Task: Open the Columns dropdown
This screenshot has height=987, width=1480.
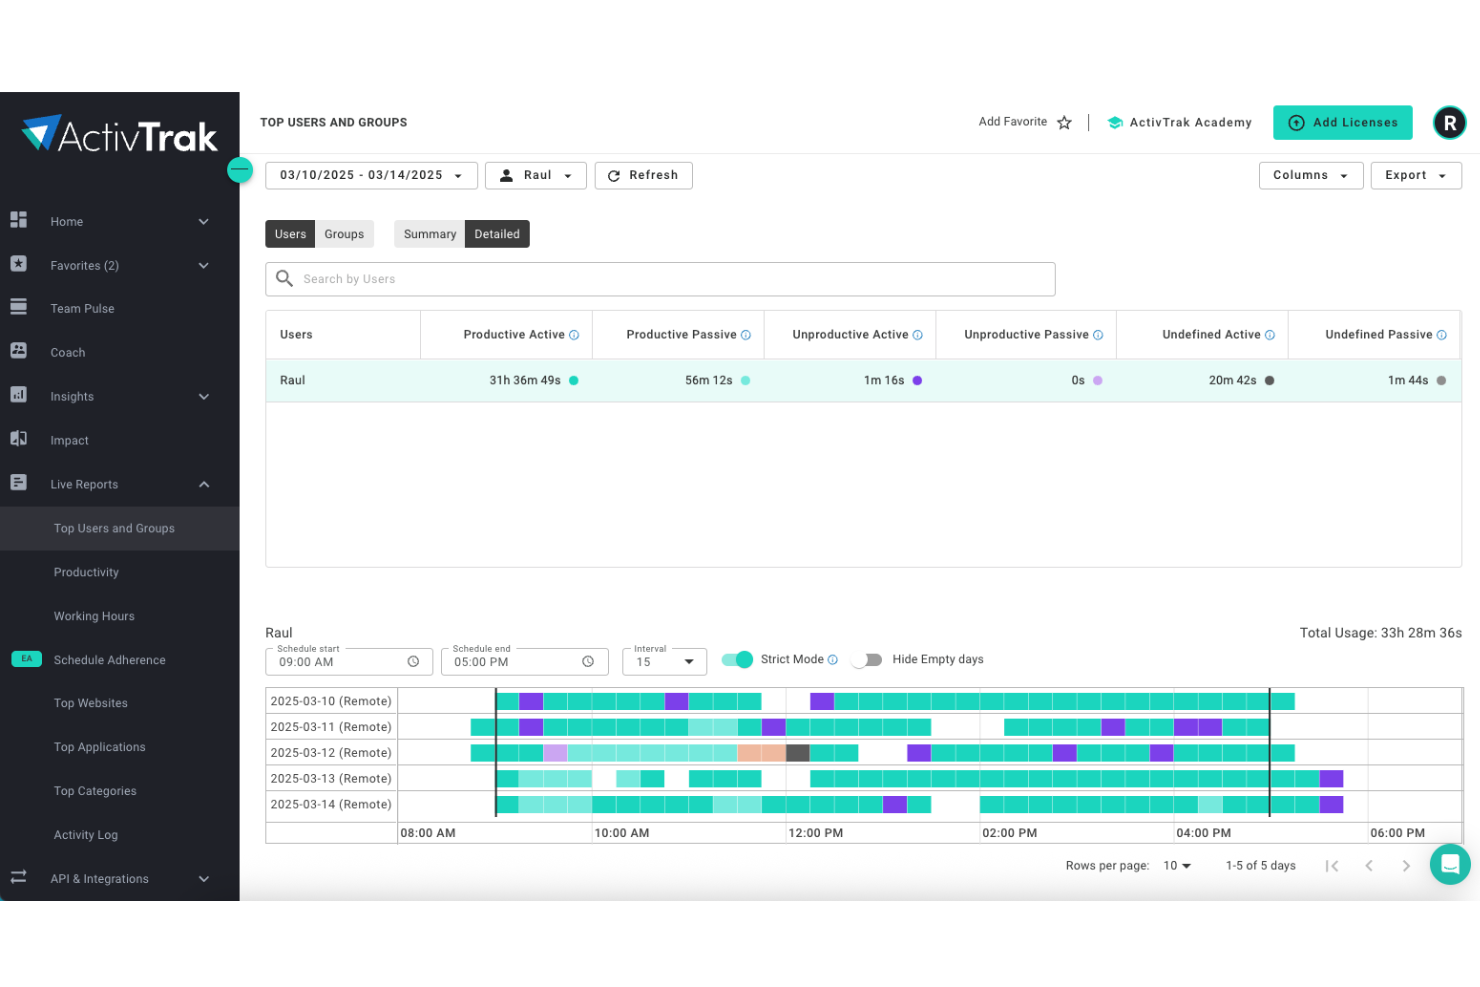Action: click(x=1311, y=175)
